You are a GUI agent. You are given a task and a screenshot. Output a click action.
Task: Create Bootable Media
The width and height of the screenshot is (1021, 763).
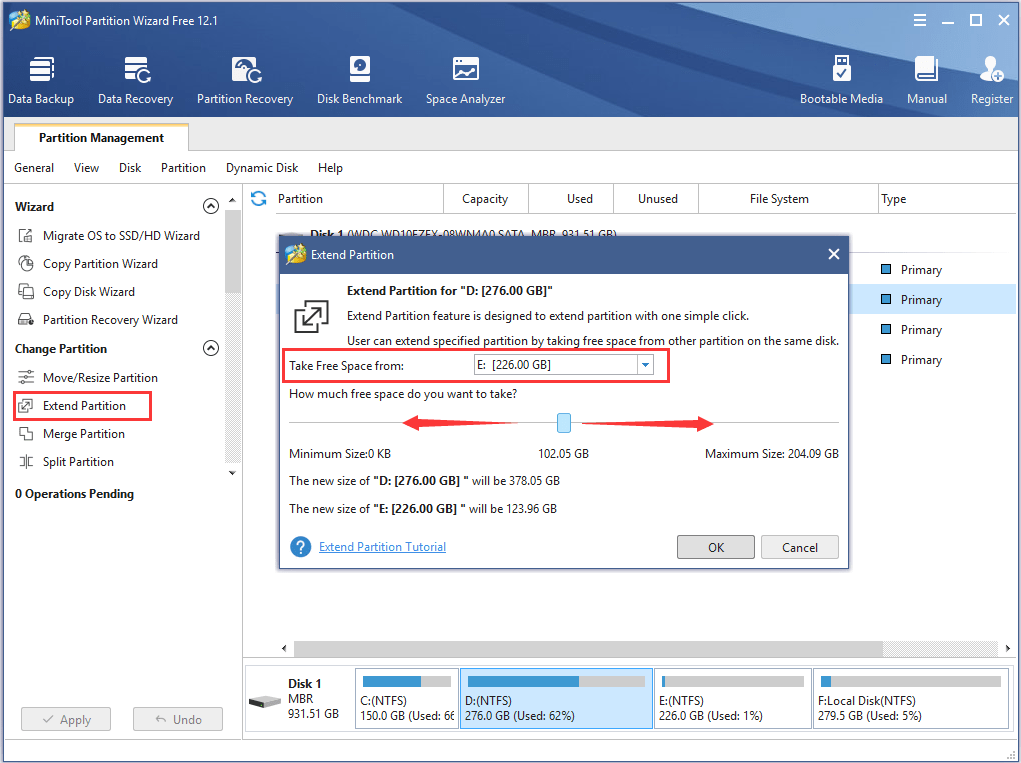coord(841,81)
